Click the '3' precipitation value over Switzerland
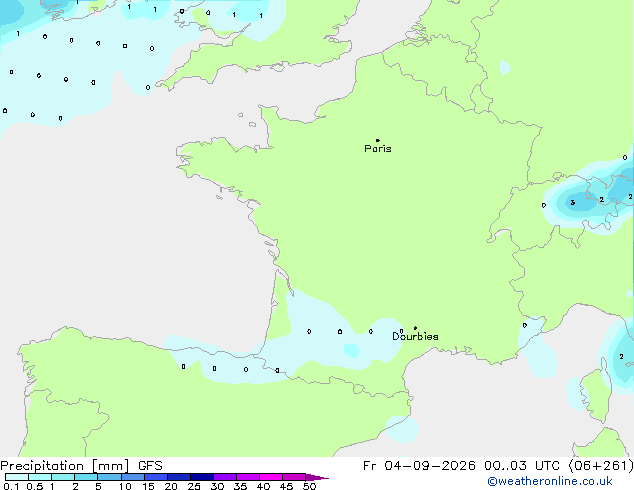 click(573, 203)
